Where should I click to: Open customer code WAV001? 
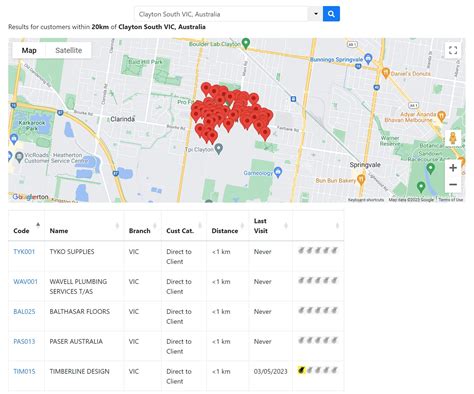tap(25, 282)
